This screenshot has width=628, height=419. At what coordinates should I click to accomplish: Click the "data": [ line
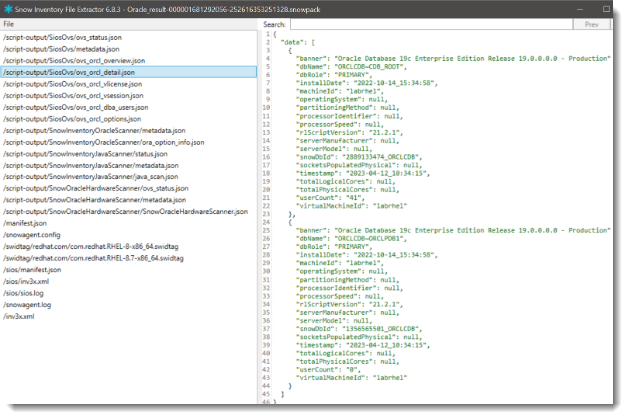[x=298, y=42]
